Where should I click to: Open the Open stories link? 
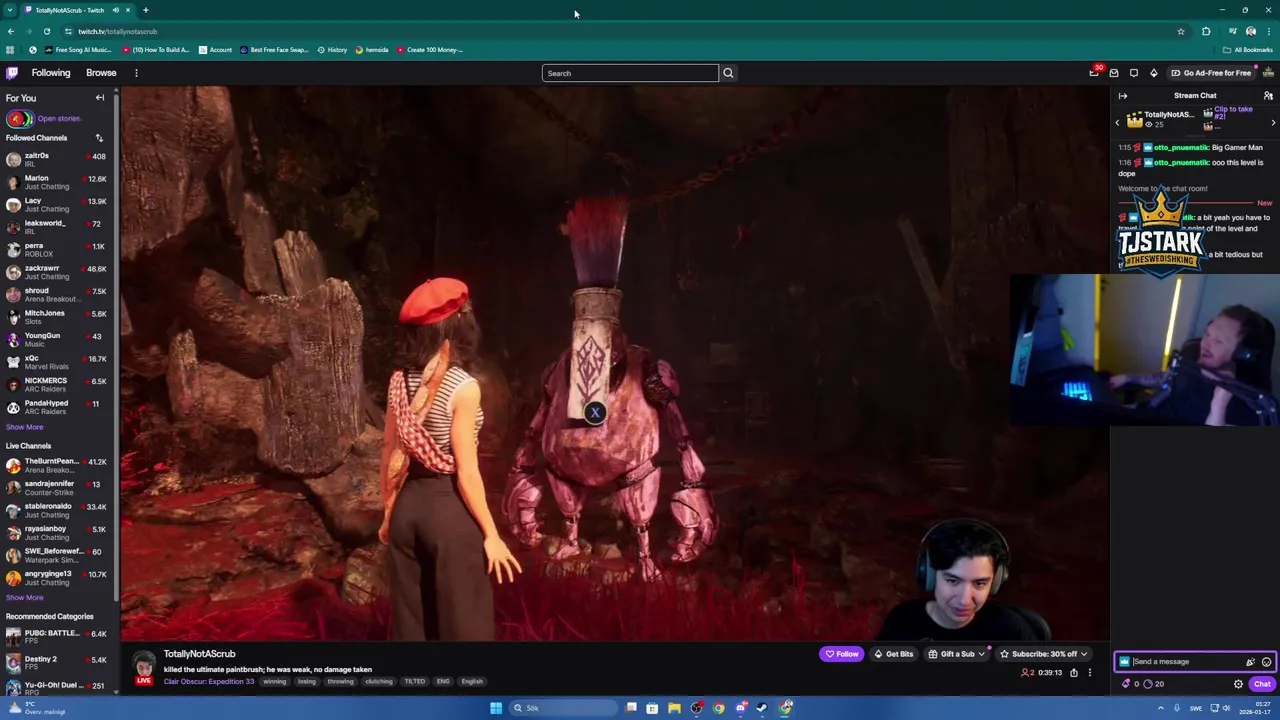pos(59,118)
